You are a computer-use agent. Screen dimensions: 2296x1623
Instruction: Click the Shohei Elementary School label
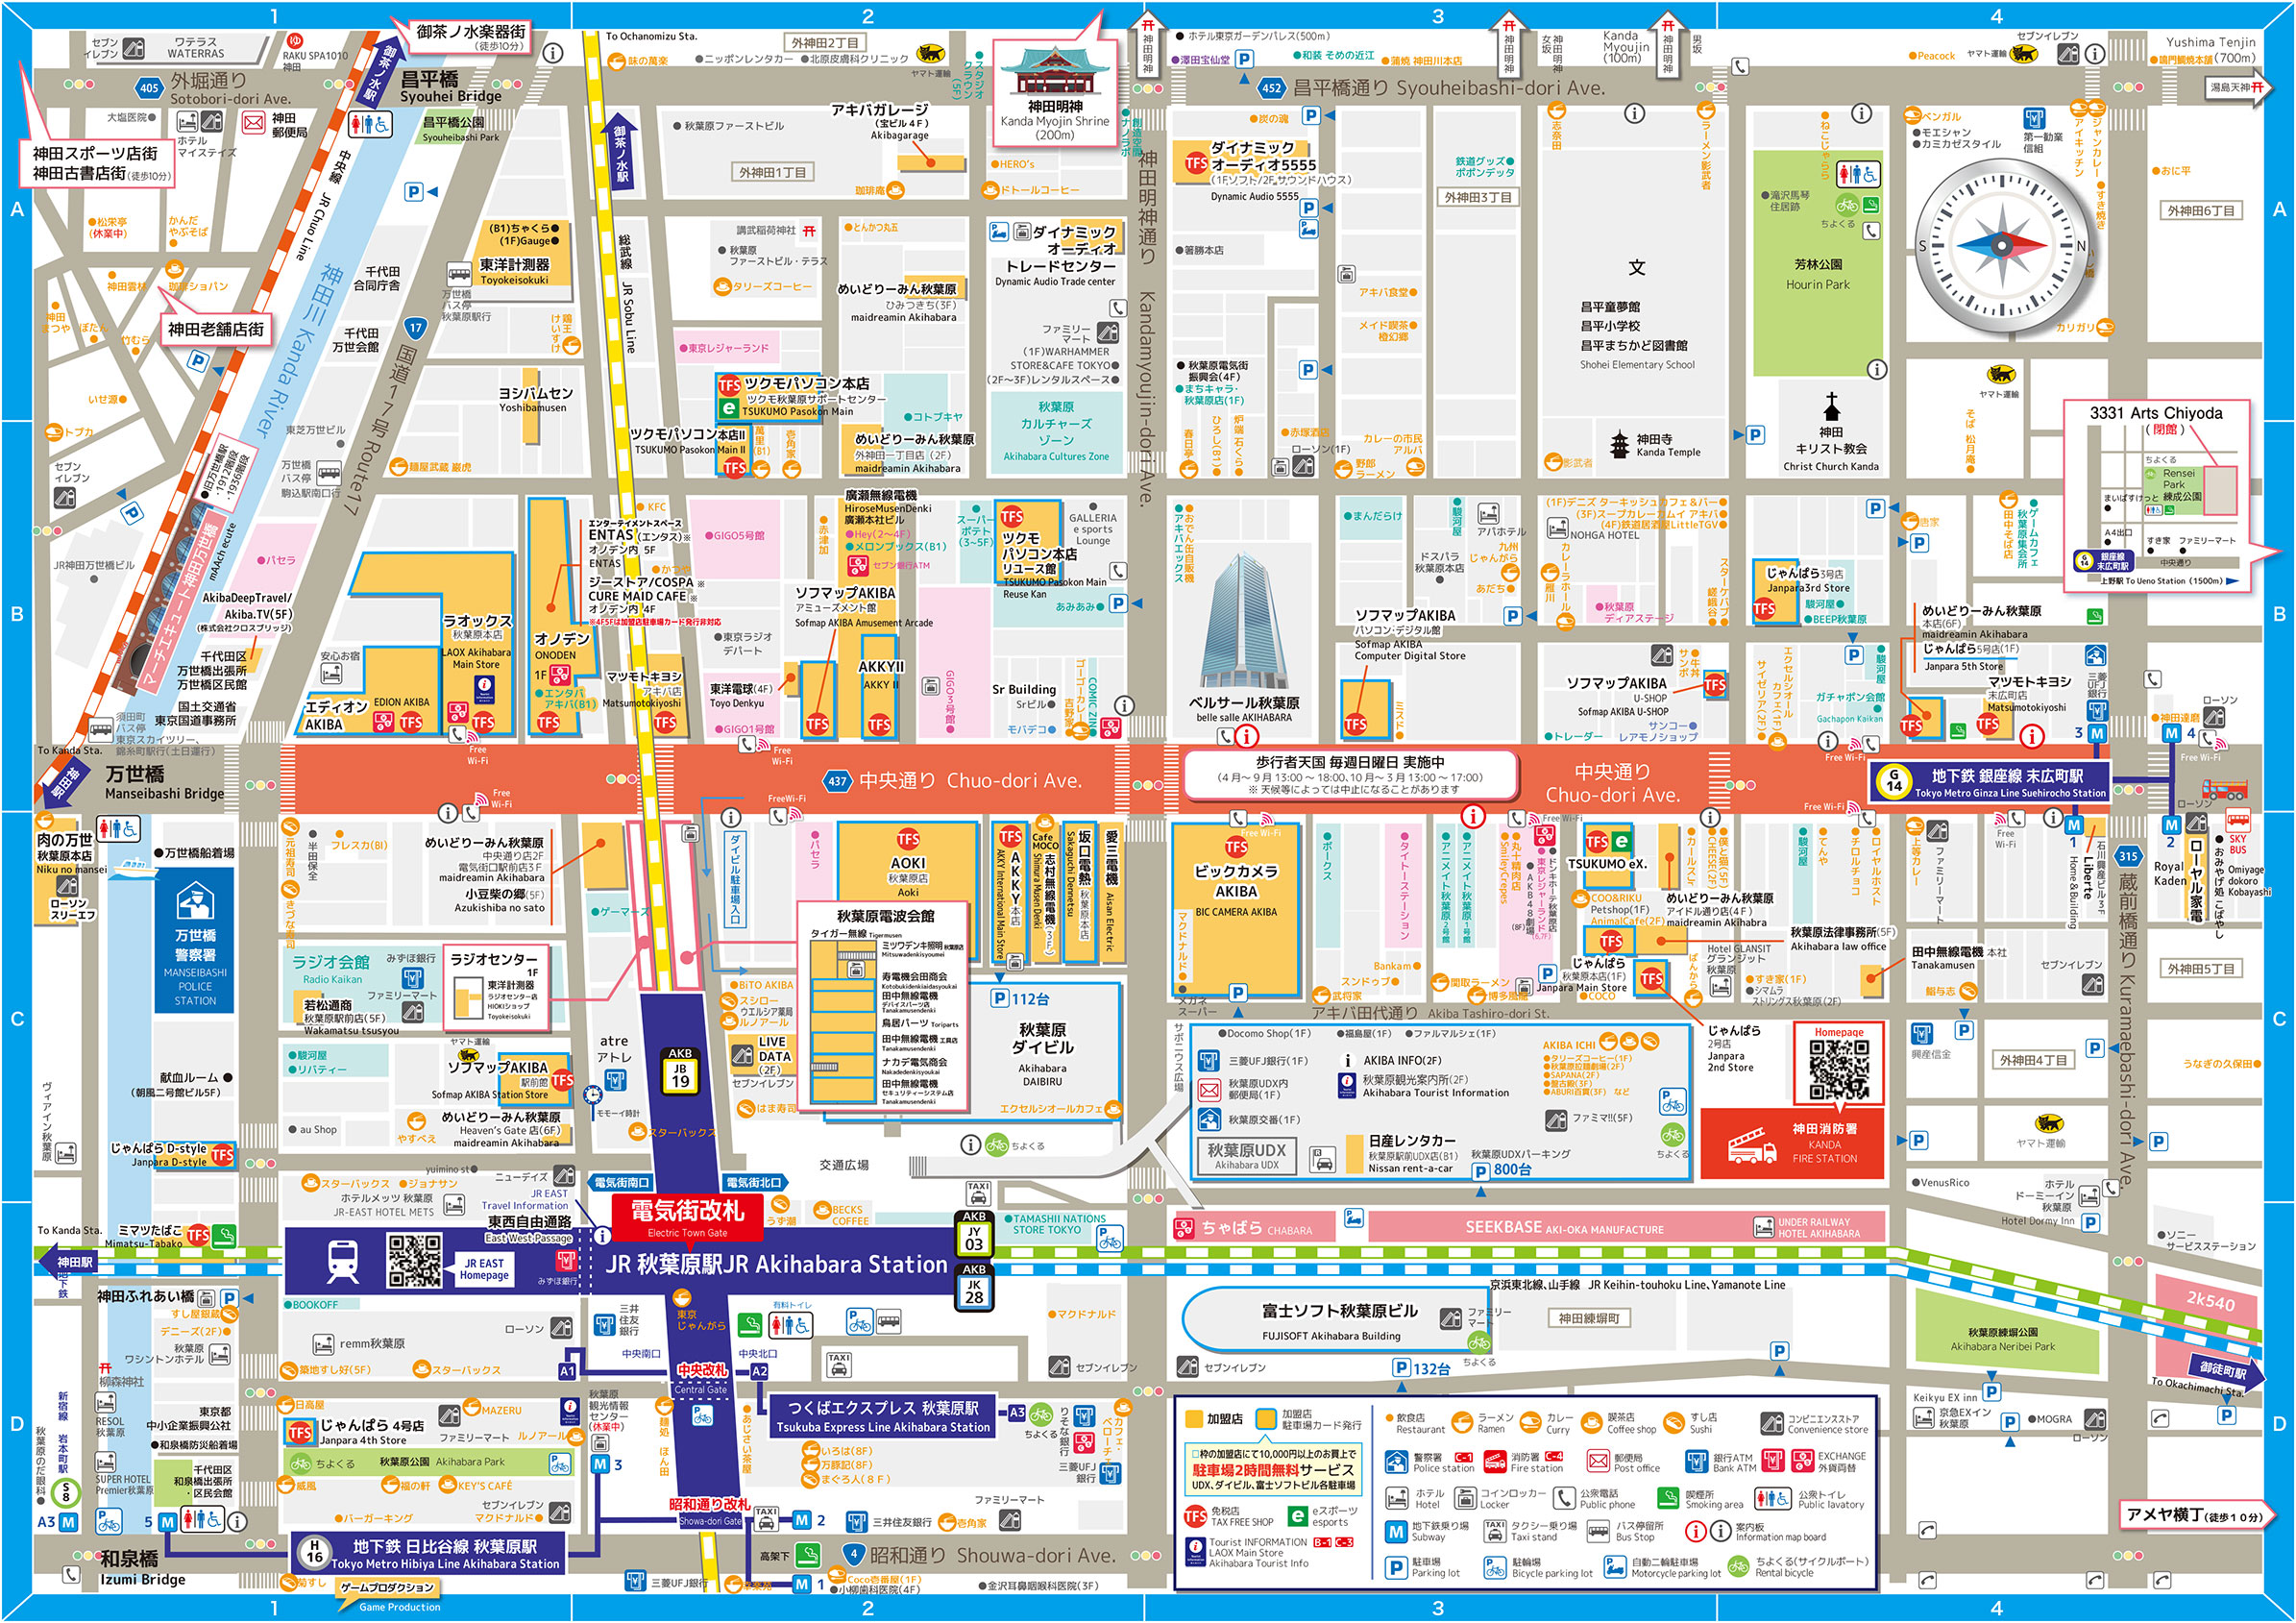pyautogui.click(x=1638, y=364)
